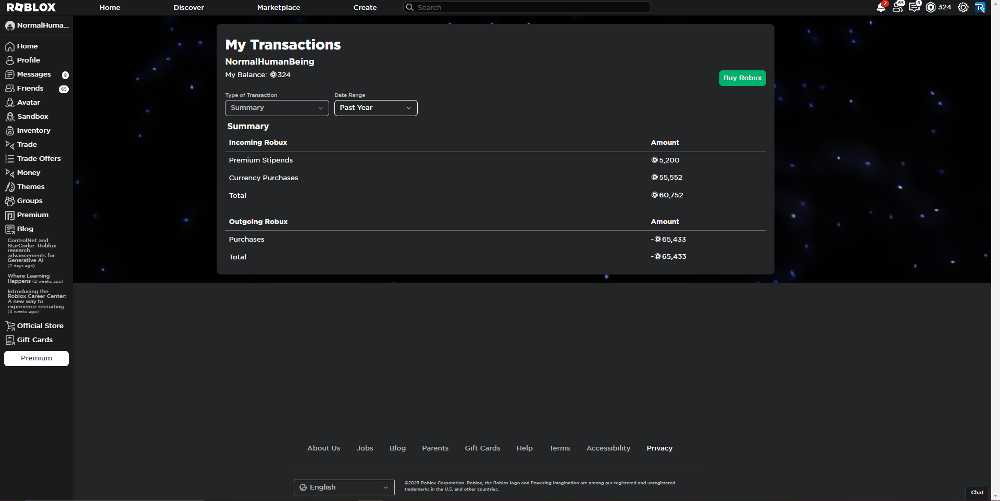Open the Type of Transaction dropdown
This screenshot has width=1000, height=501.
(x=277, y=108)
